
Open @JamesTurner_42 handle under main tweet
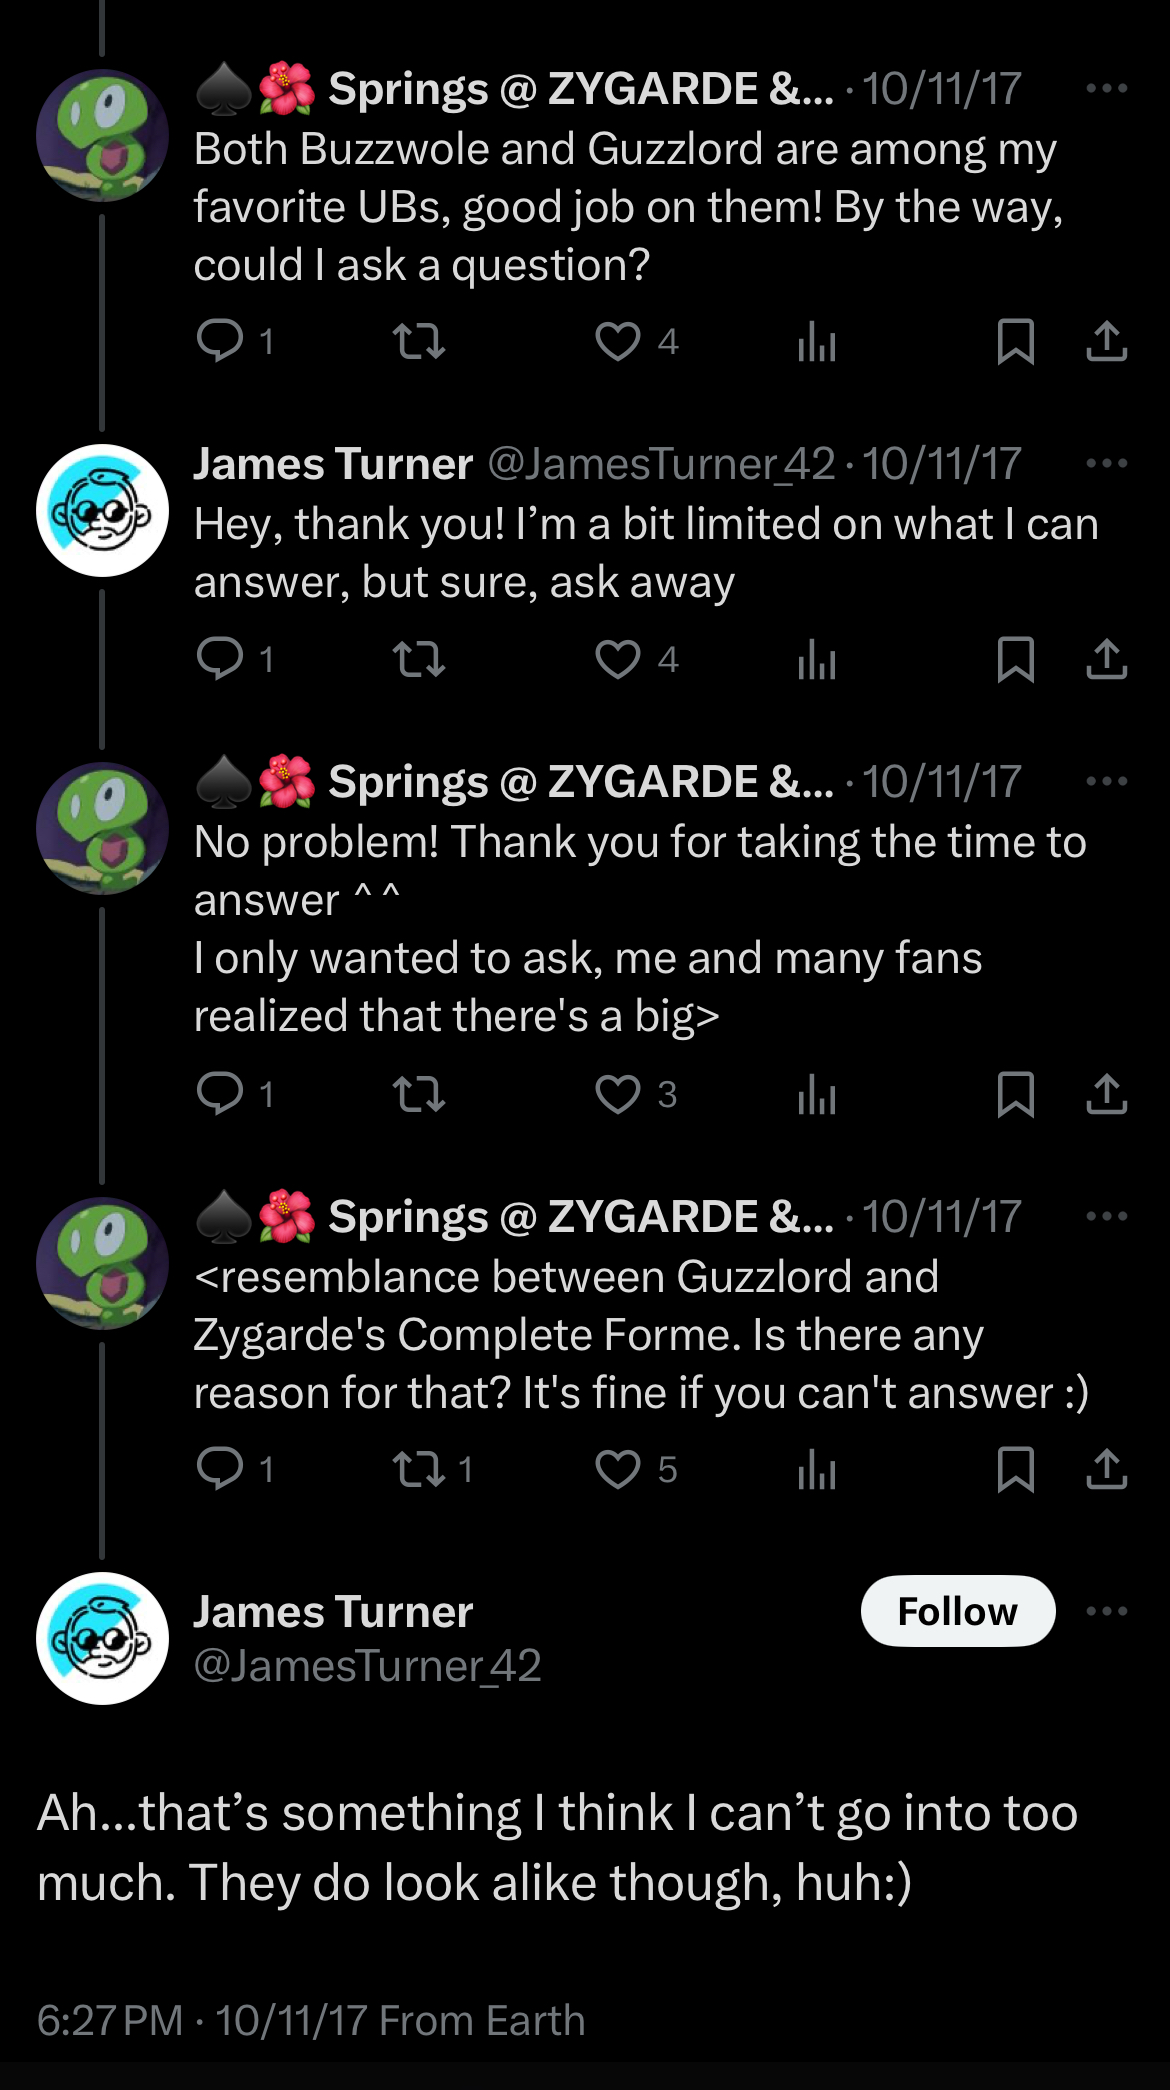tap(367, 1665)
